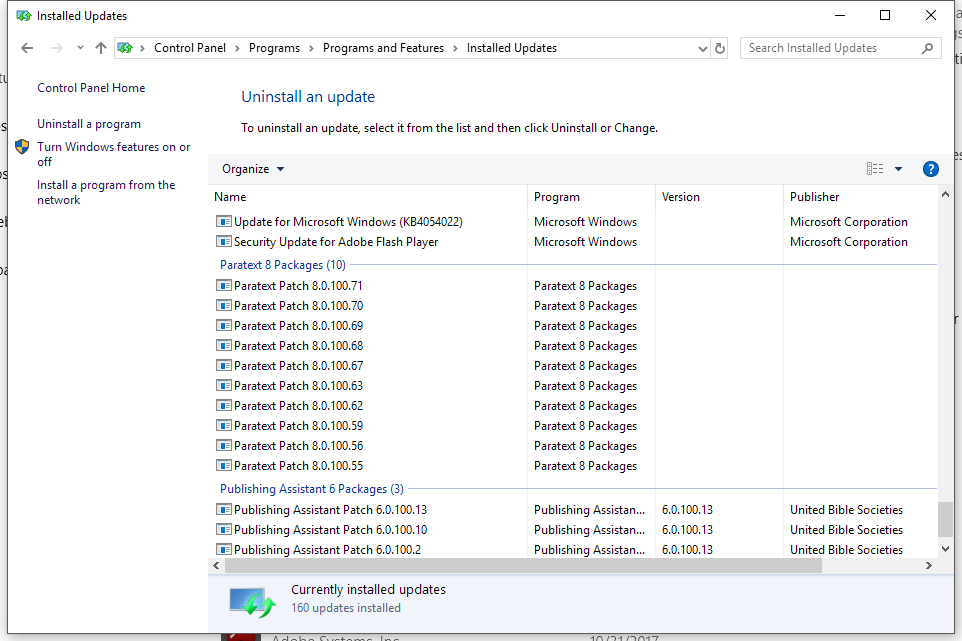Click the Control Panel icon in address bar
The height and width of the screenshot is (641, 962).
click(125, 48)
